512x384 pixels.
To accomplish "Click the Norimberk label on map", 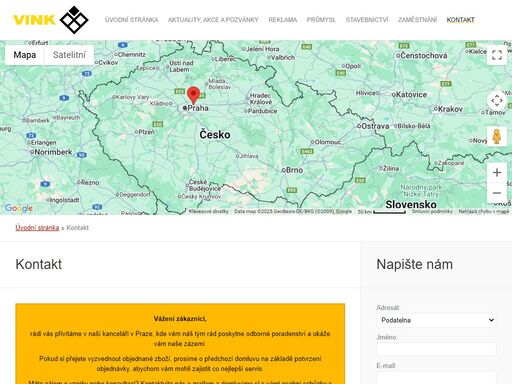I will click(53, 152).
